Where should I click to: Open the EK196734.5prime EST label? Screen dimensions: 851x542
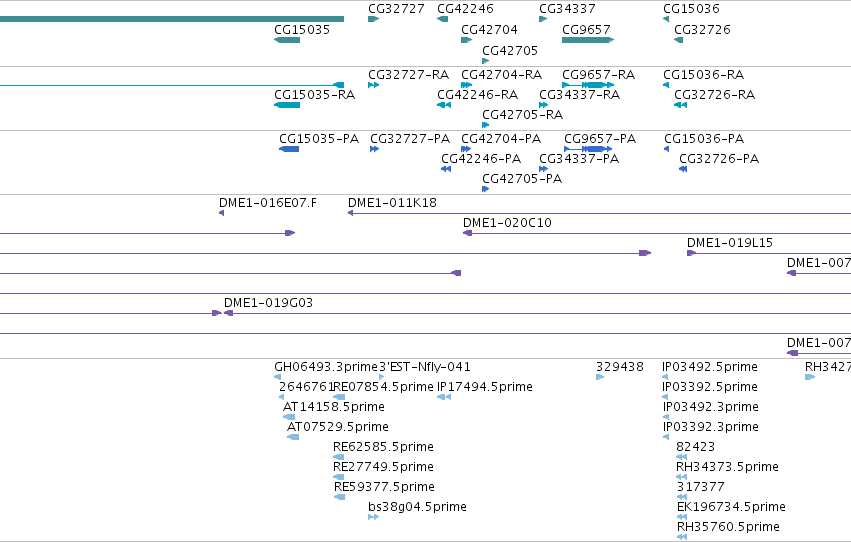tap(731, 508)
